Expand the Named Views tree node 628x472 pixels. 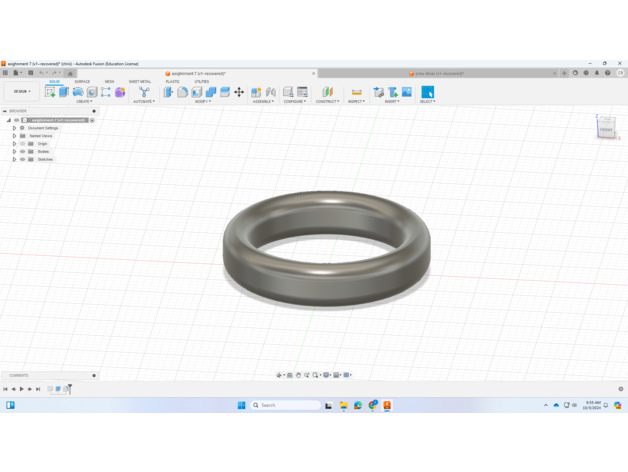coord(14,136)
